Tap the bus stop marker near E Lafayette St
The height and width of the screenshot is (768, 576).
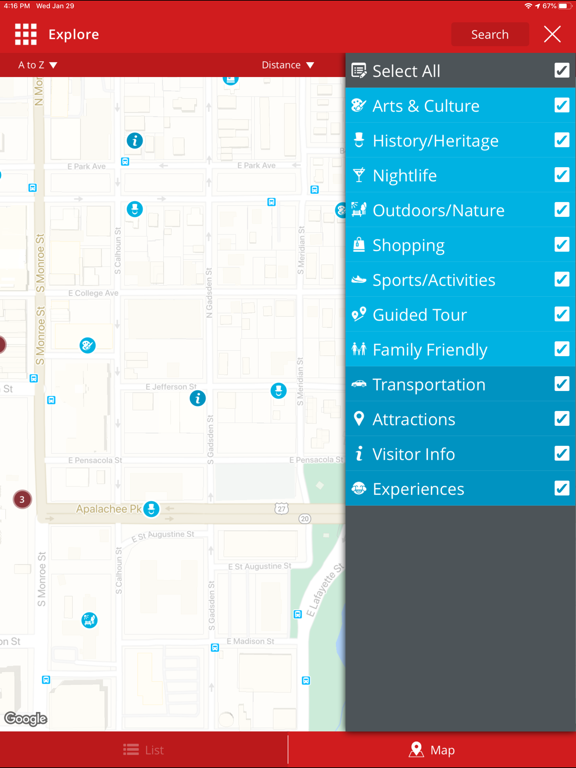(297, 614)
